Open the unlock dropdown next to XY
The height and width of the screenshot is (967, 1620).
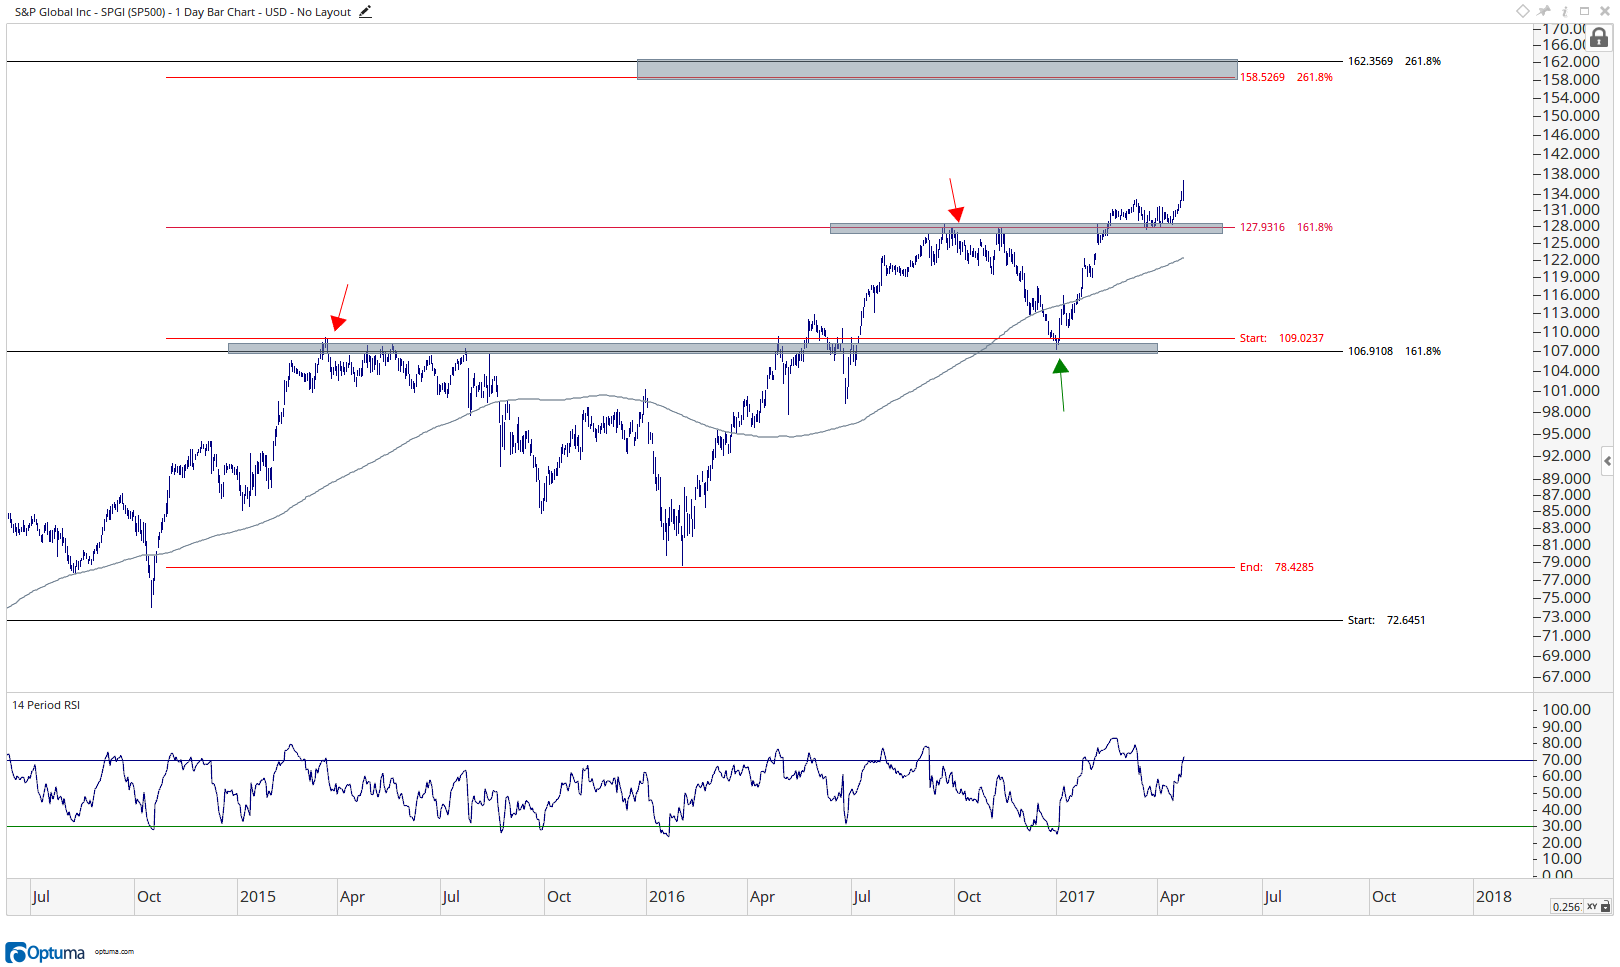point(1606,907)
